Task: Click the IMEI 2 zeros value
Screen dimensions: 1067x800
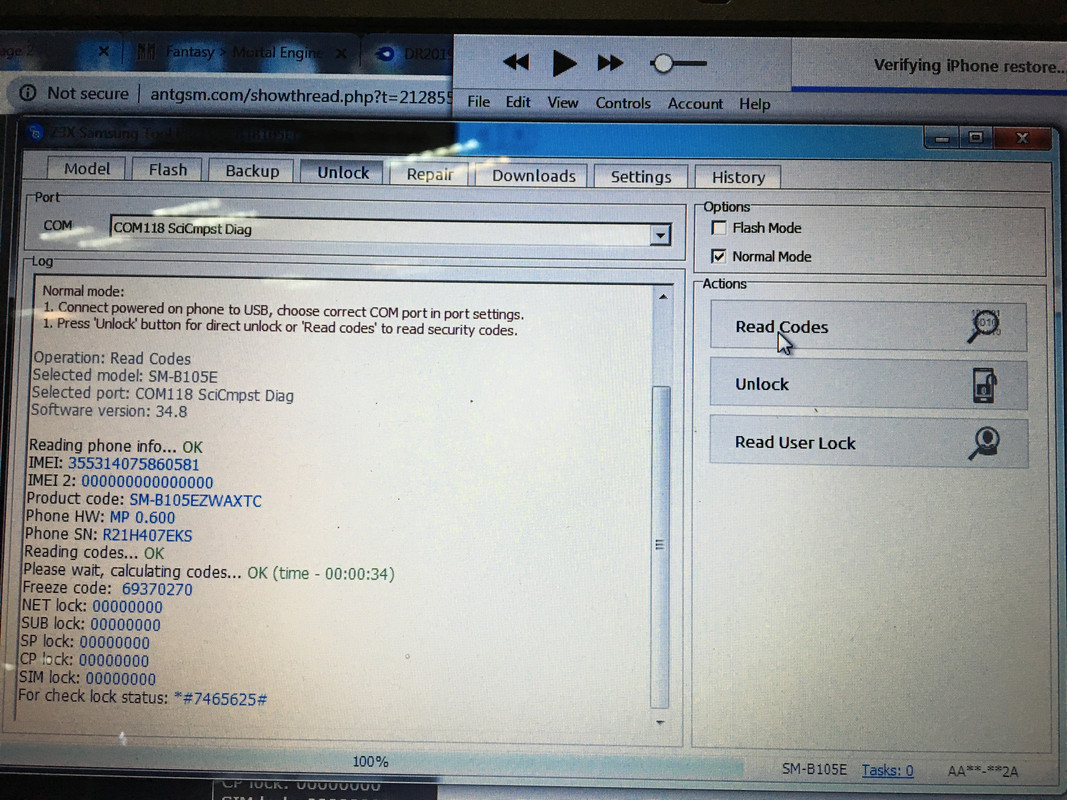Action: pyautogui.click(x=147, y=482)
